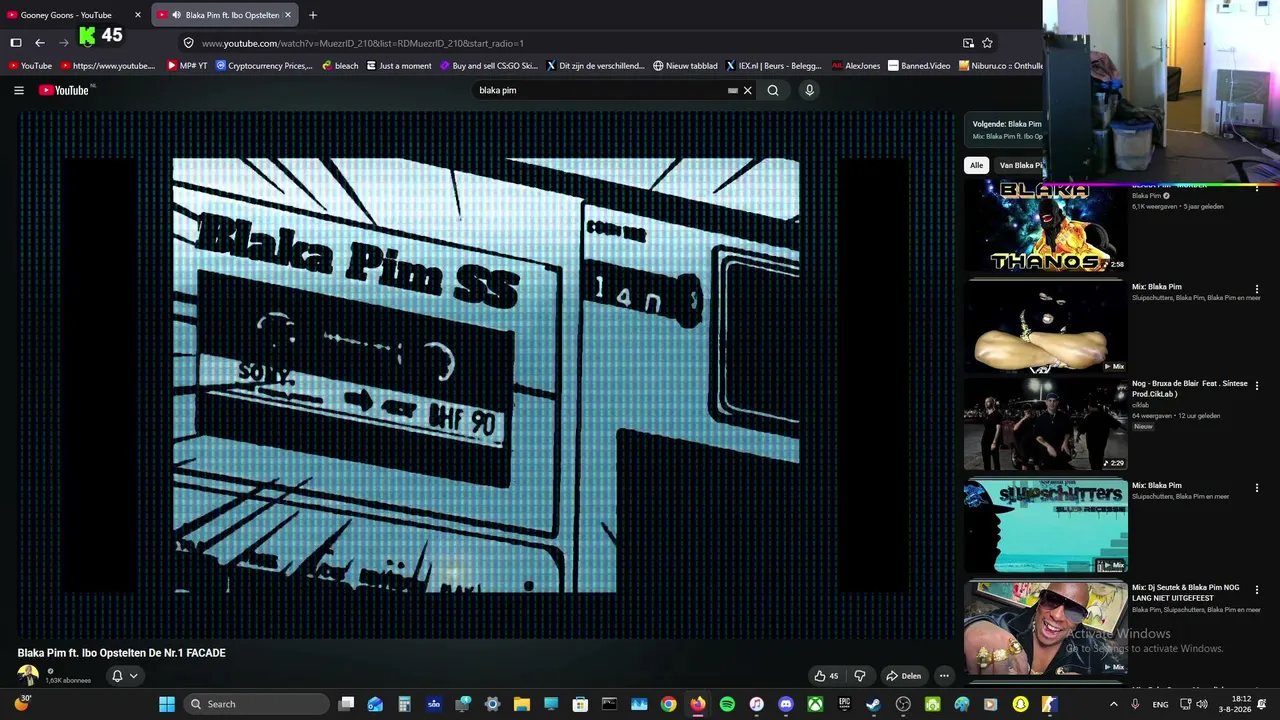
Task: Show hidden system tray icons chevron
Action: 1114,704
